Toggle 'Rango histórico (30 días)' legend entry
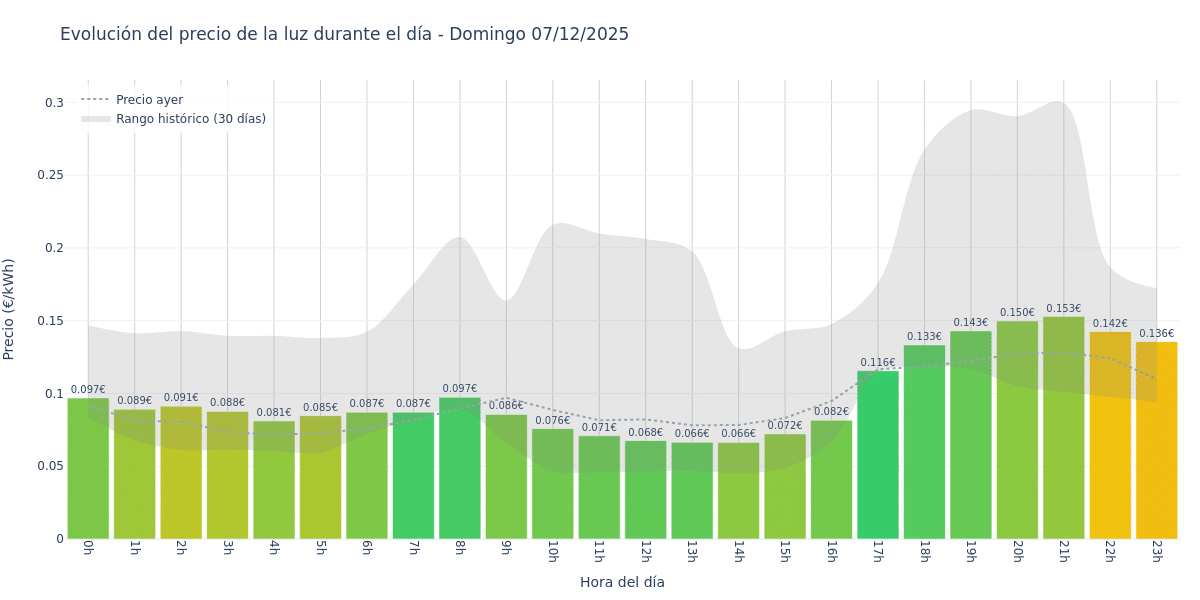This screenshot has height=600, width=1200. (x=190, y=119)
